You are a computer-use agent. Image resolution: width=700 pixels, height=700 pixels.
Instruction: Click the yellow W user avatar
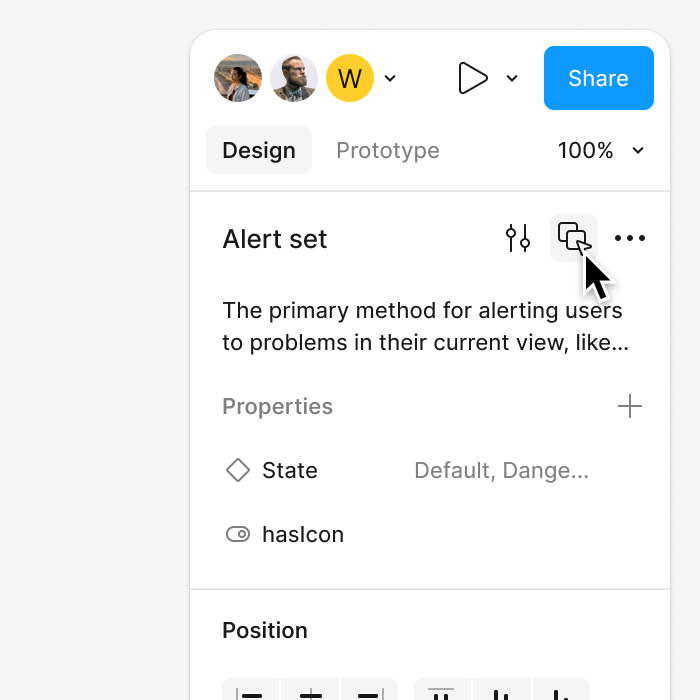click(350, 78)
